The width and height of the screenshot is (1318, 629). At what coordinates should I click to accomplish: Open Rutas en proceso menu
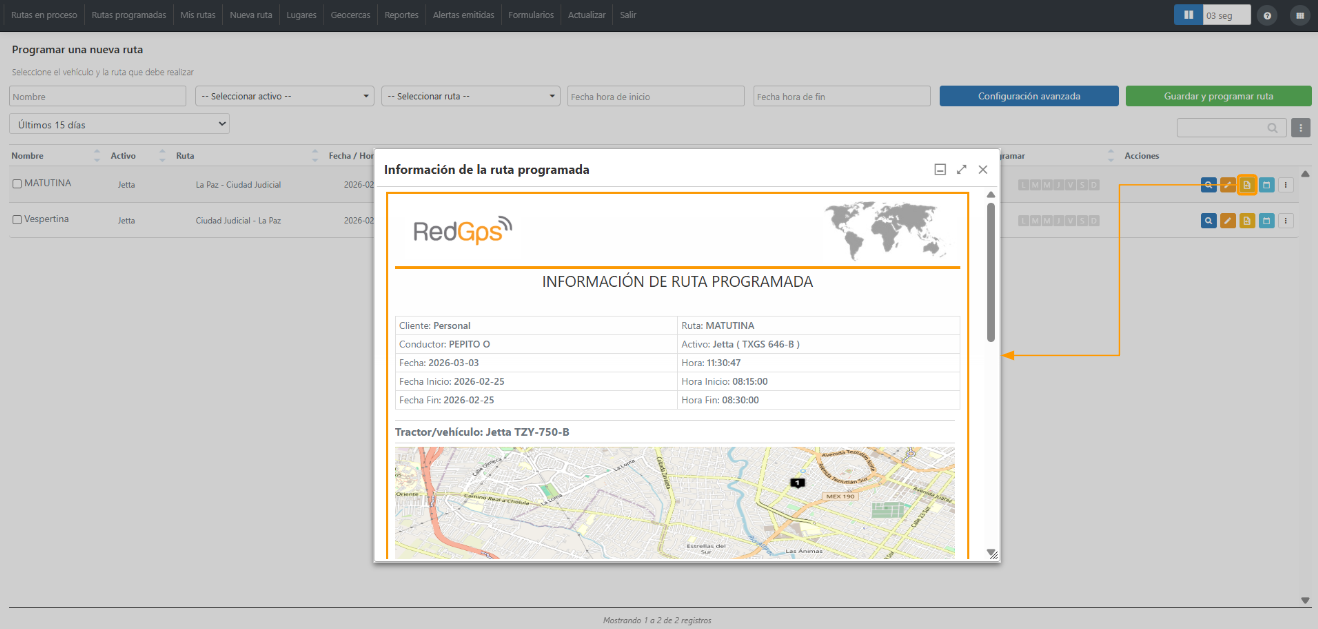[44, 15]
